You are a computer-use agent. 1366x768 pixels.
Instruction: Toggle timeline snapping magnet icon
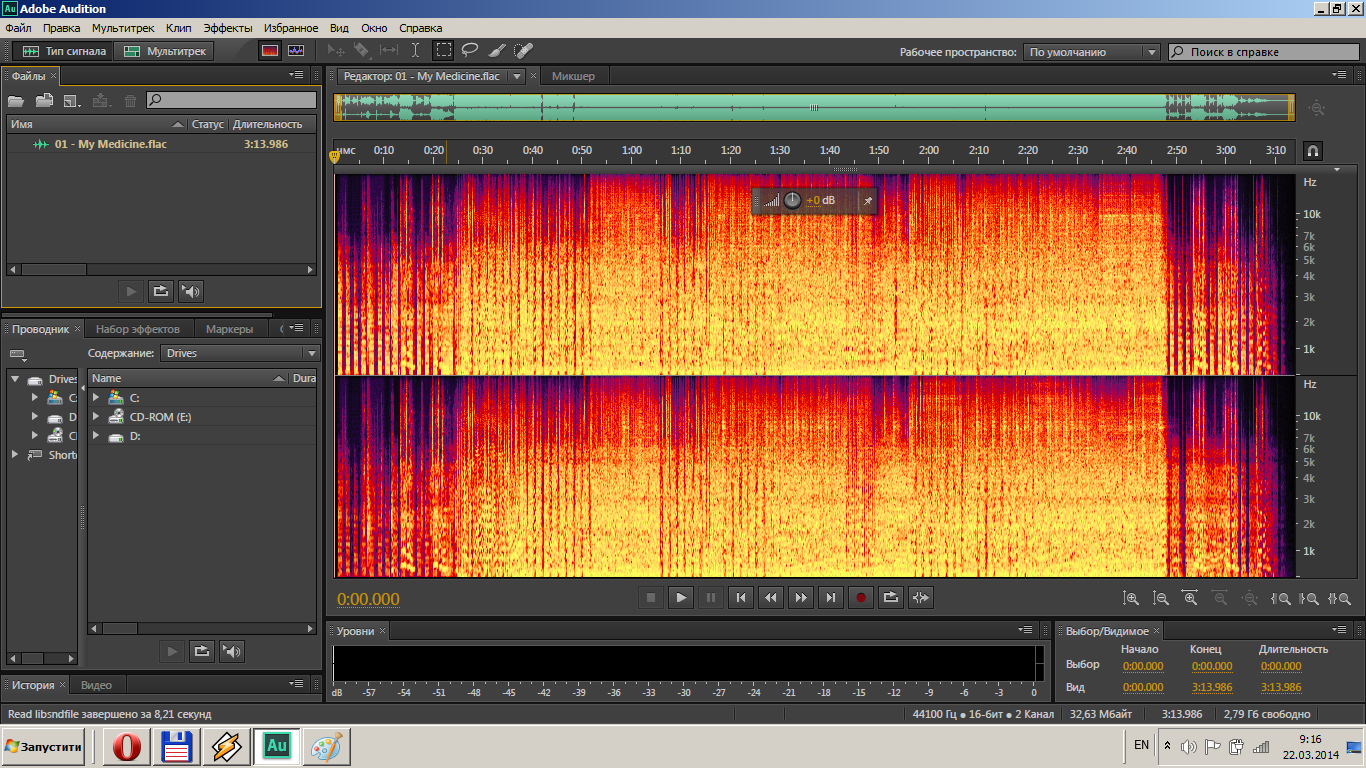pos(1313,151)
